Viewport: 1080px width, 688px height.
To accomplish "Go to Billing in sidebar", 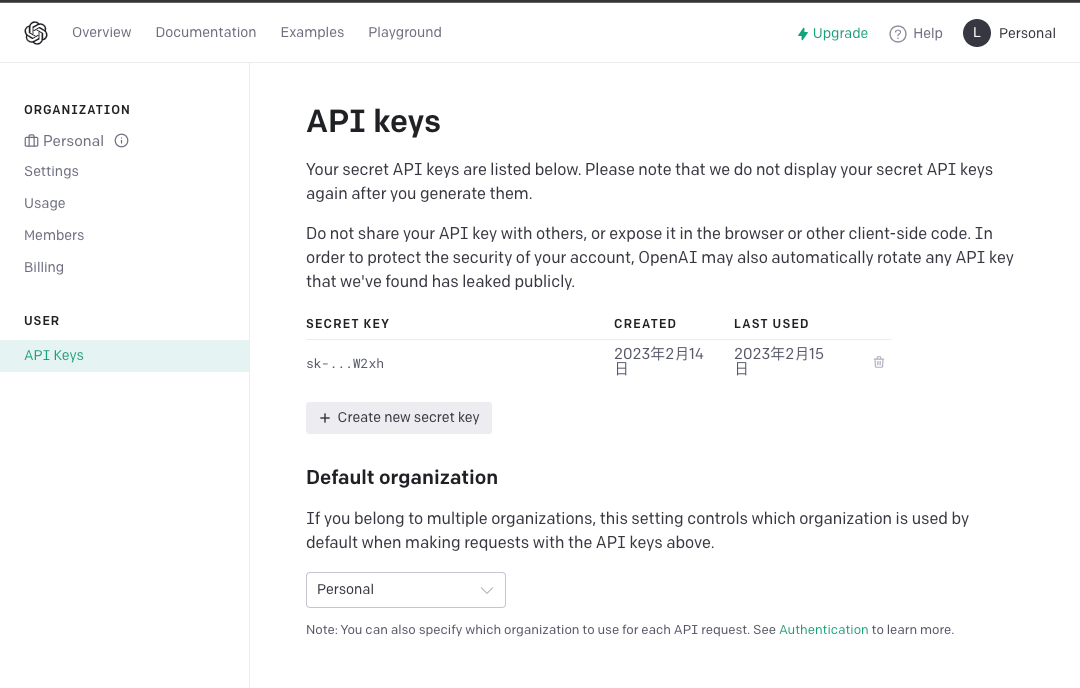I will tap(44, 267).
